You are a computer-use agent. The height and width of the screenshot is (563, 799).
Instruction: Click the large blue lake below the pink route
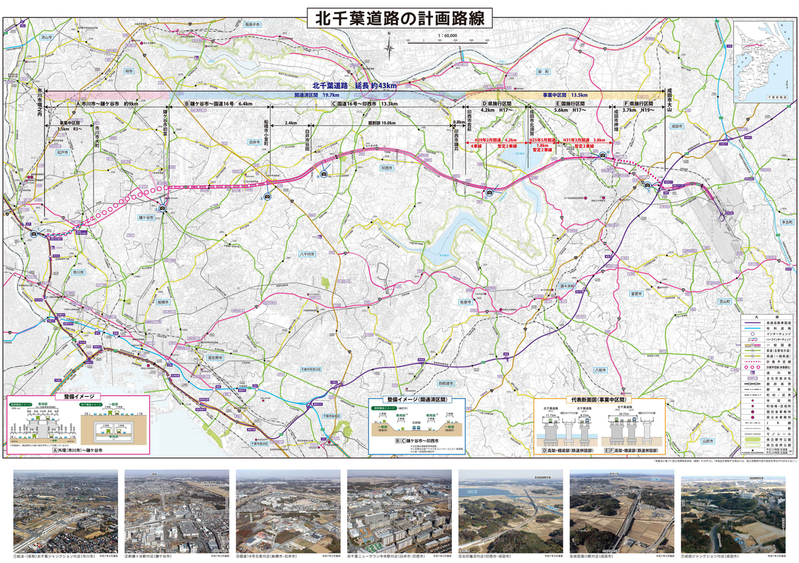click(448, 238)
